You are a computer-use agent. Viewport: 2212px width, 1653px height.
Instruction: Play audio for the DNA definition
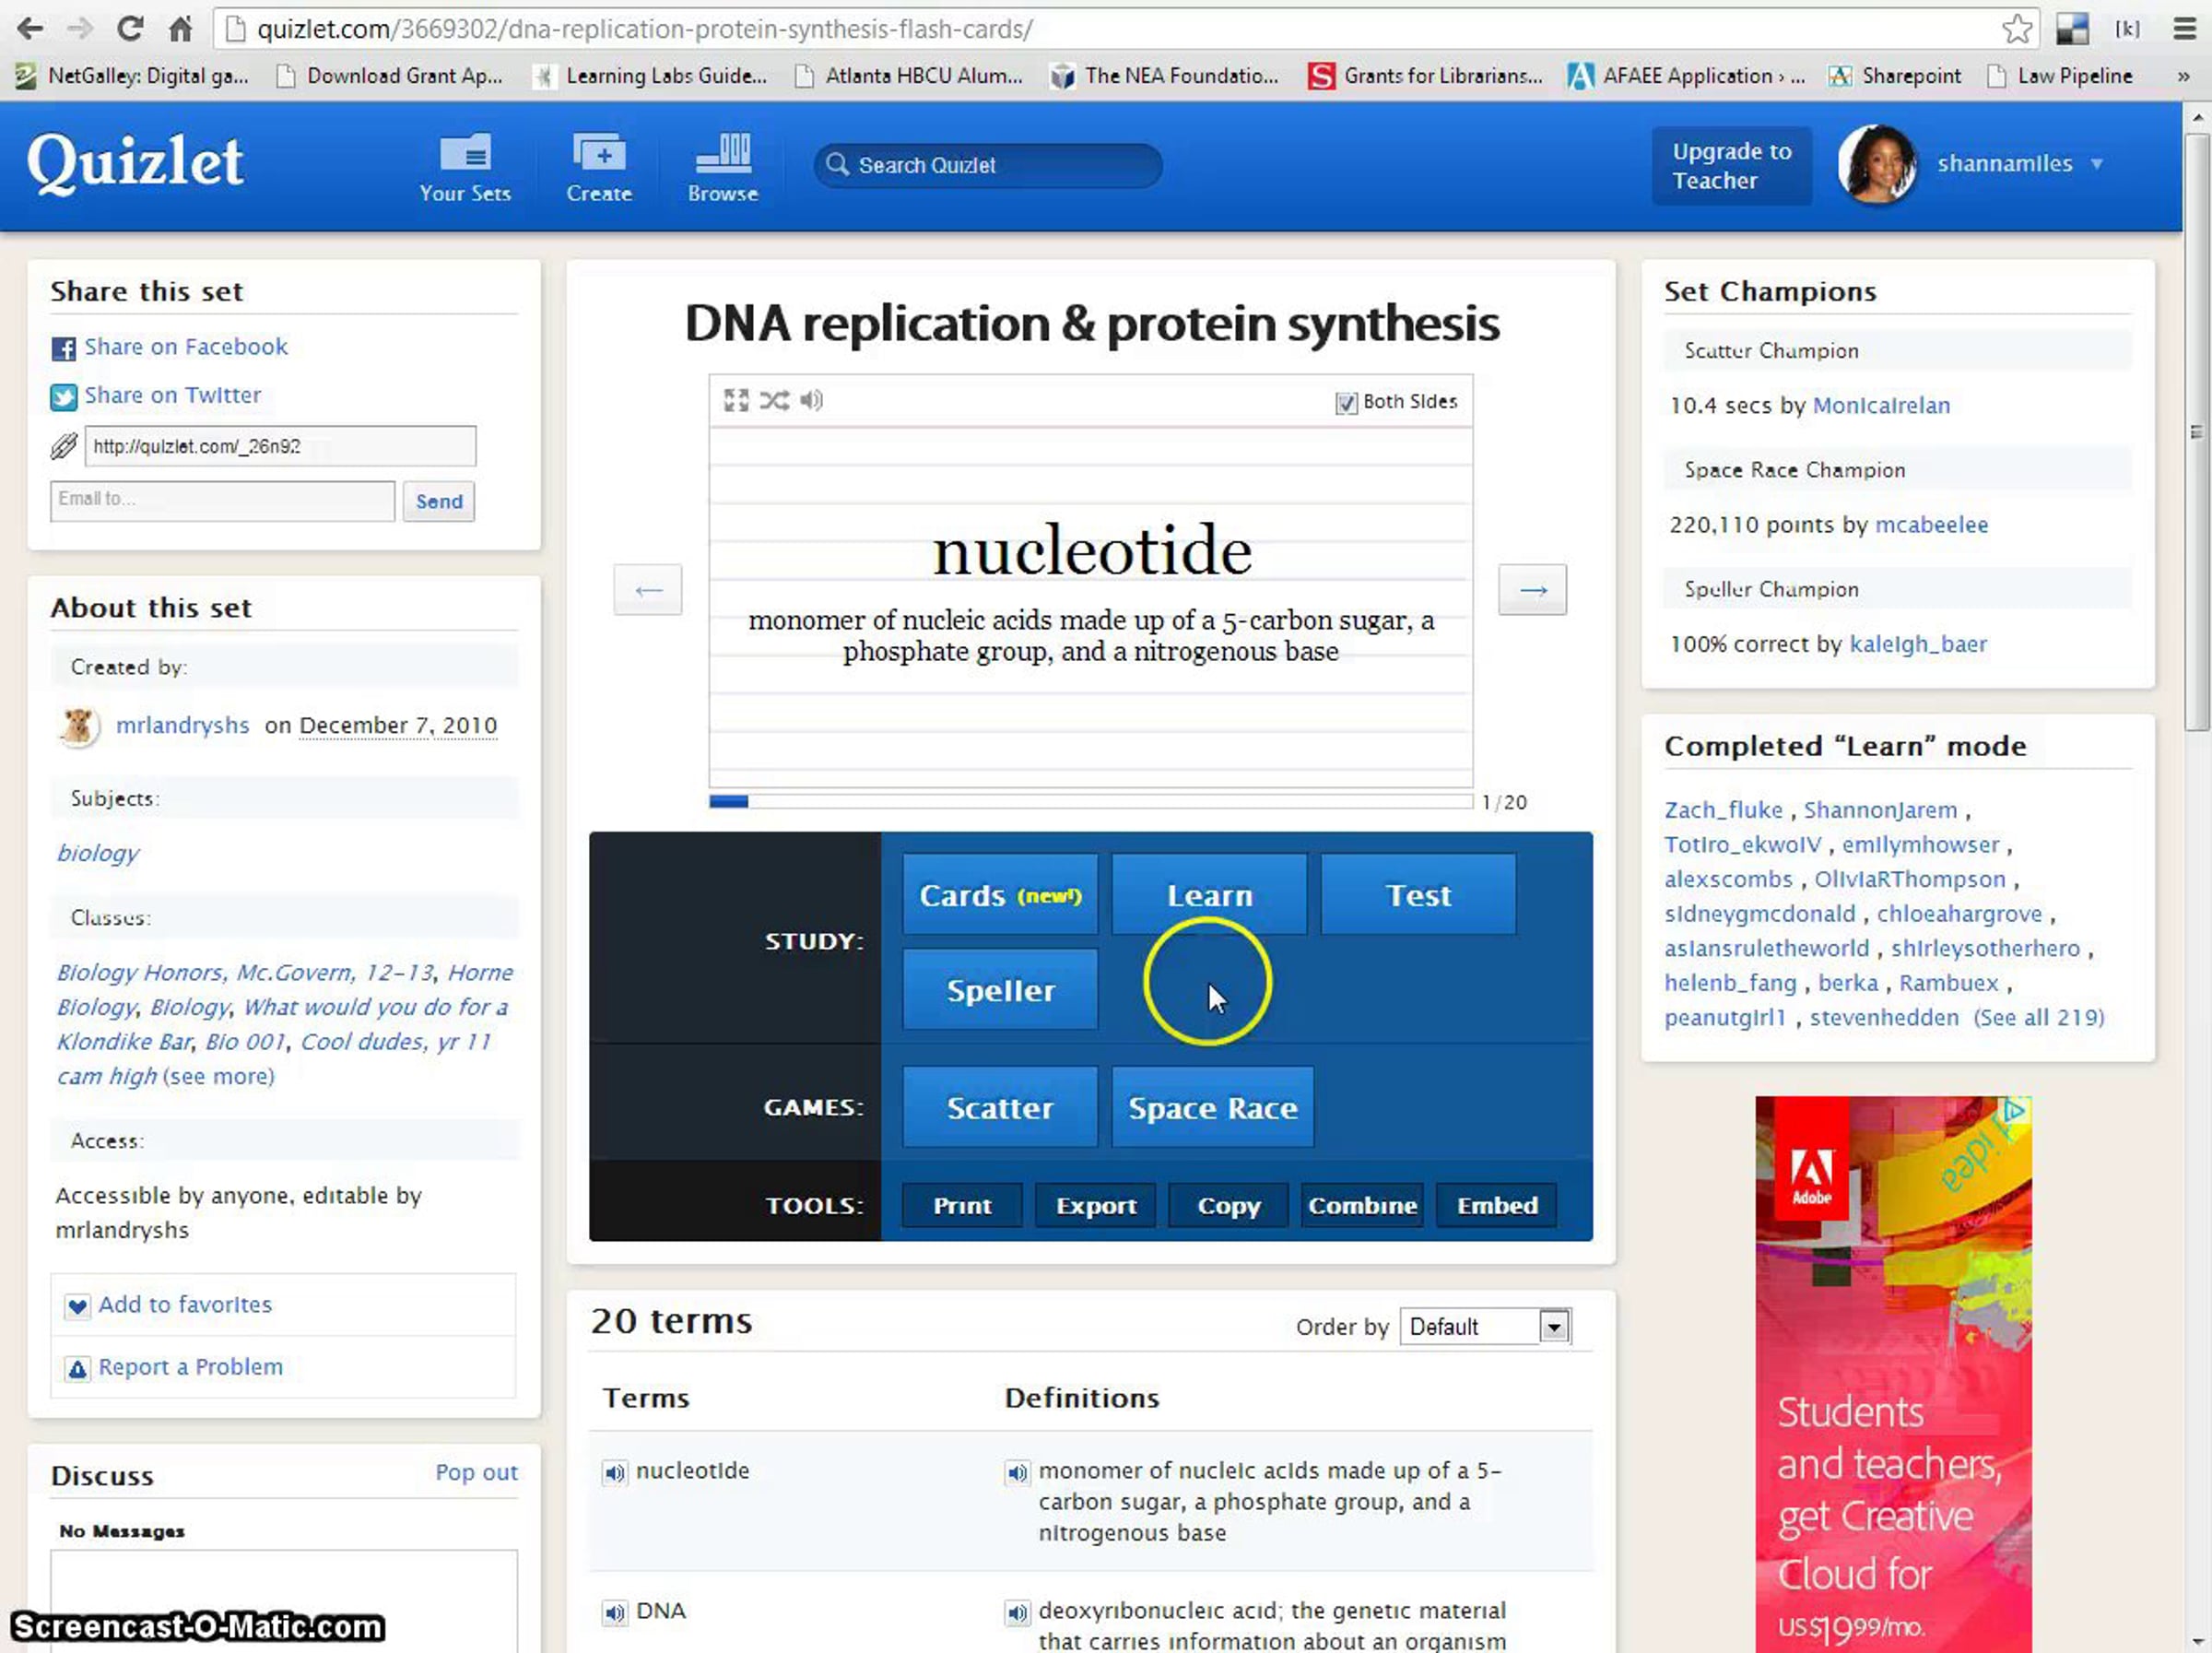[x=1016, y=1612]
